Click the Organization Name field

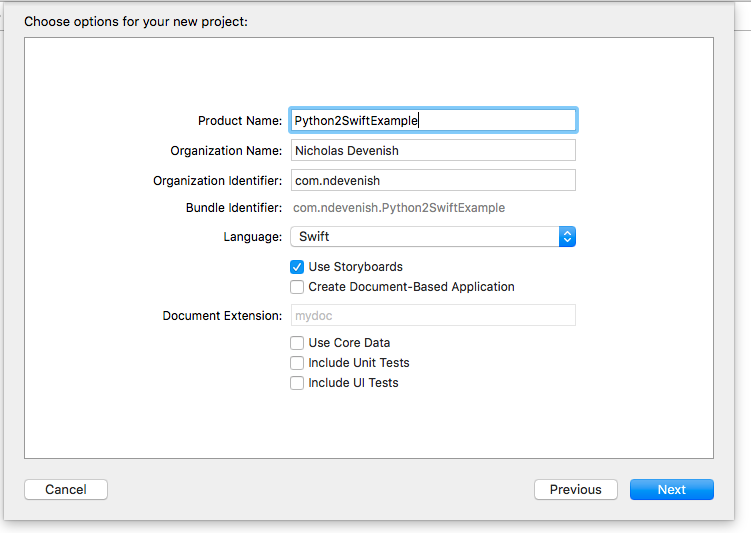[433, 150]
